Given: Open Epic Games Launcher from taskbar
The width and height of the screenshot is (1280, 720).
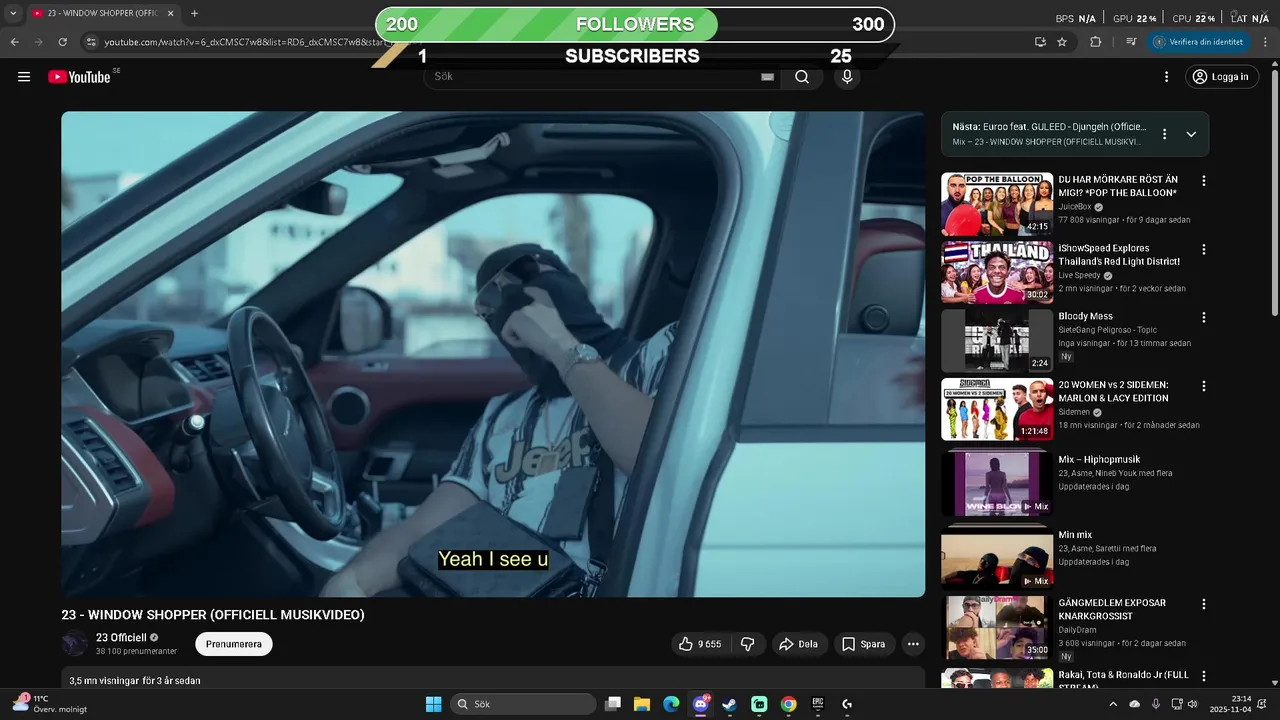Looking at the screenshot, I should click(817, 704).
